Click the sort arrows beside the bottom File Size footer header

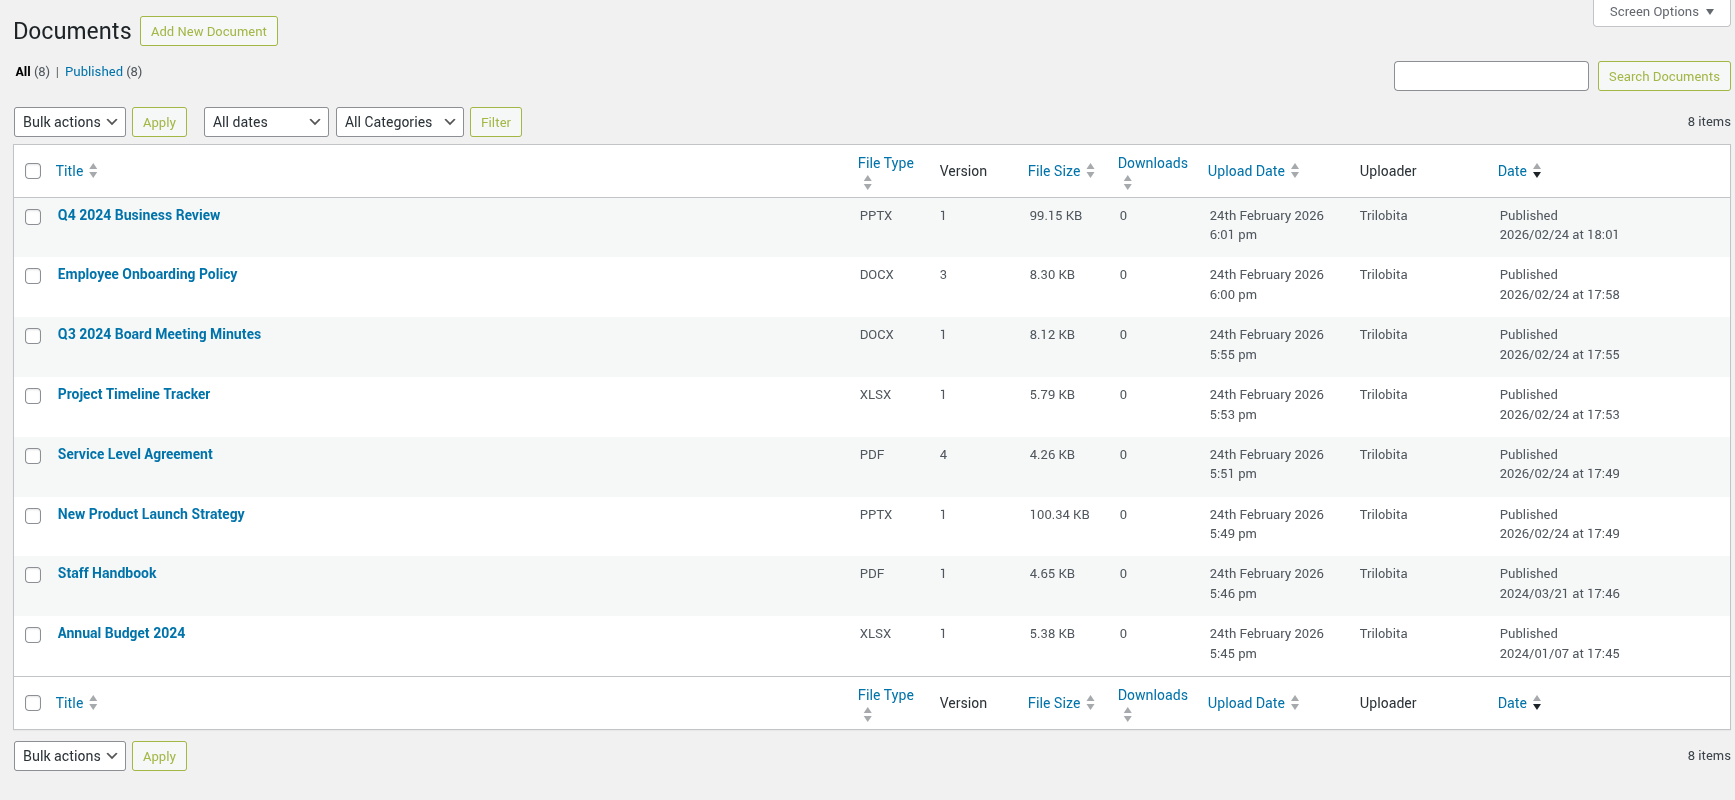pos(1090,703)
